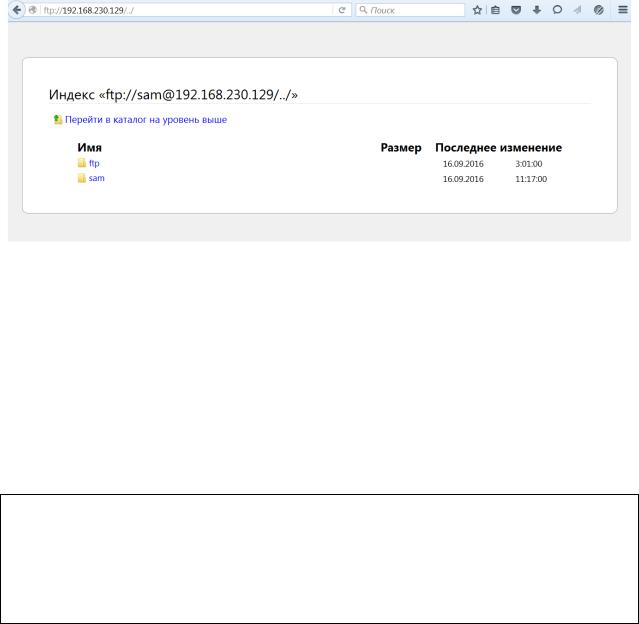Select the 16.09.2016 date in ftp row

[463, 164]
